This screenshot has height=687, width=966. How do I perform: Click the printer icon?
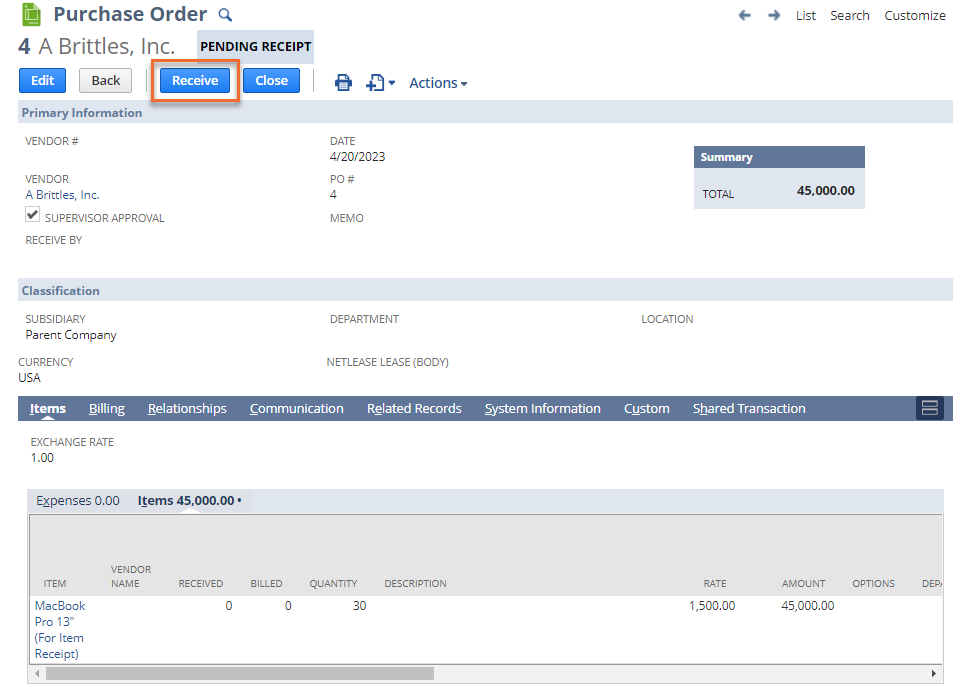click(343, 83)
